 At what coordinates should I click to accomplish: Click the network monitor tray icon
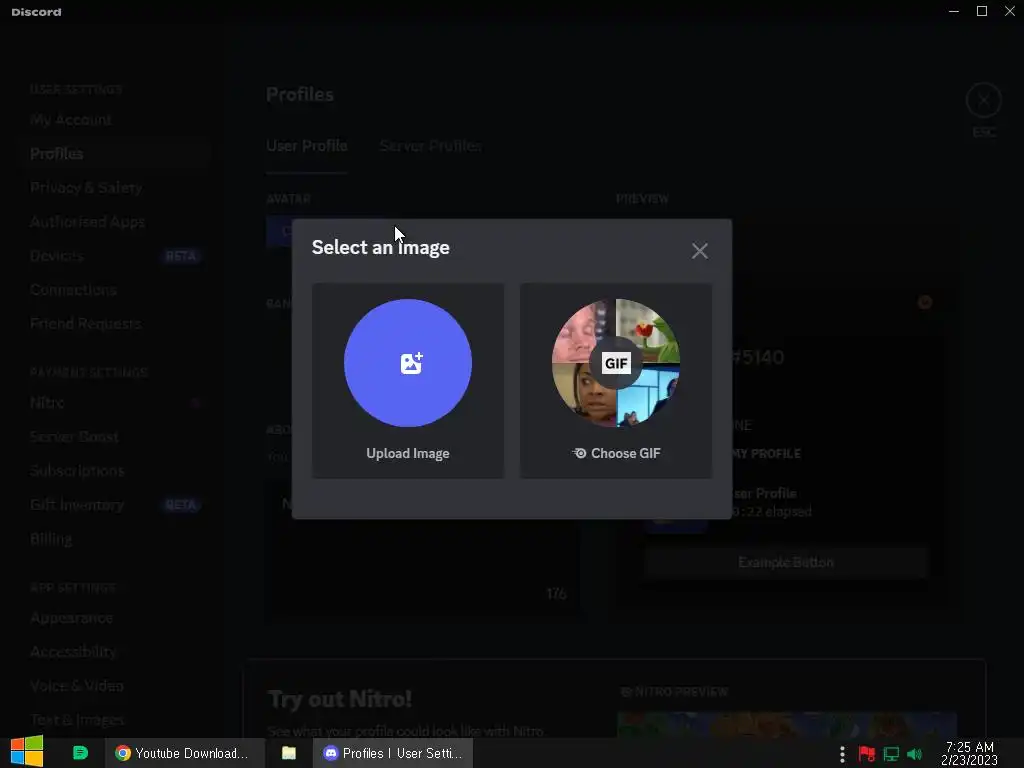point(891,754)
